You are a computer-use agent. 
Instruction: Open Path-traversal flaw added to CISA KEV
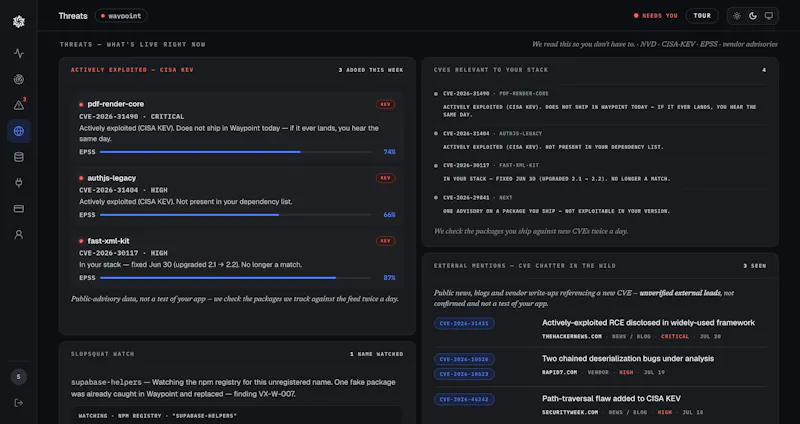[611, 398]
